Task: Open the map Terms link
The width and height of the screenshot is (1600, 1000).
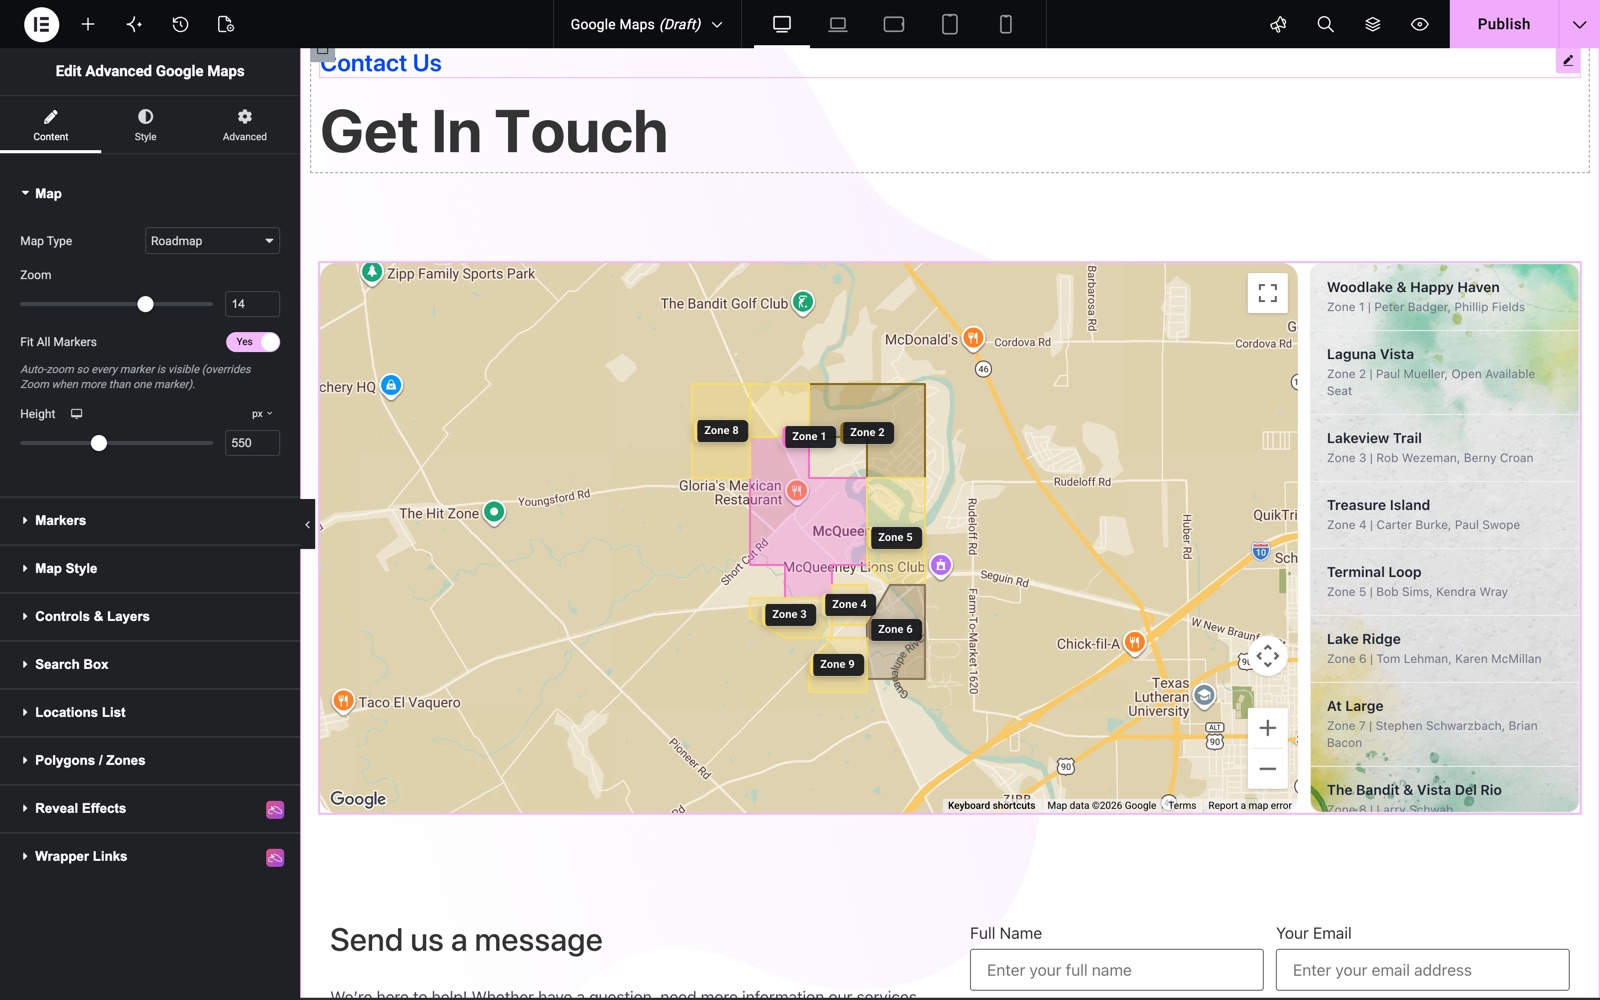Action: (1182, 806)
